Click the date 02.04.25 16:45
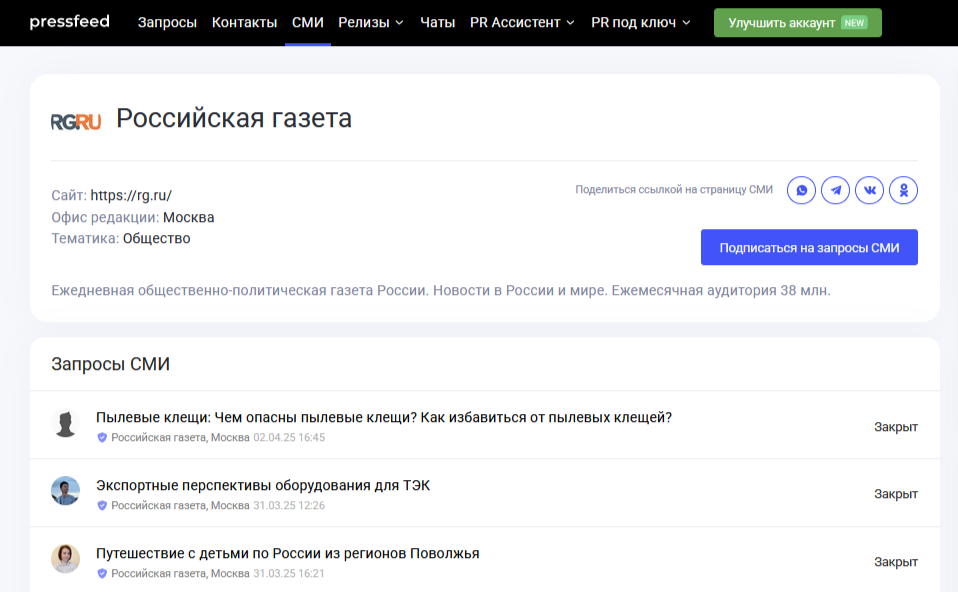 (289, 437)
